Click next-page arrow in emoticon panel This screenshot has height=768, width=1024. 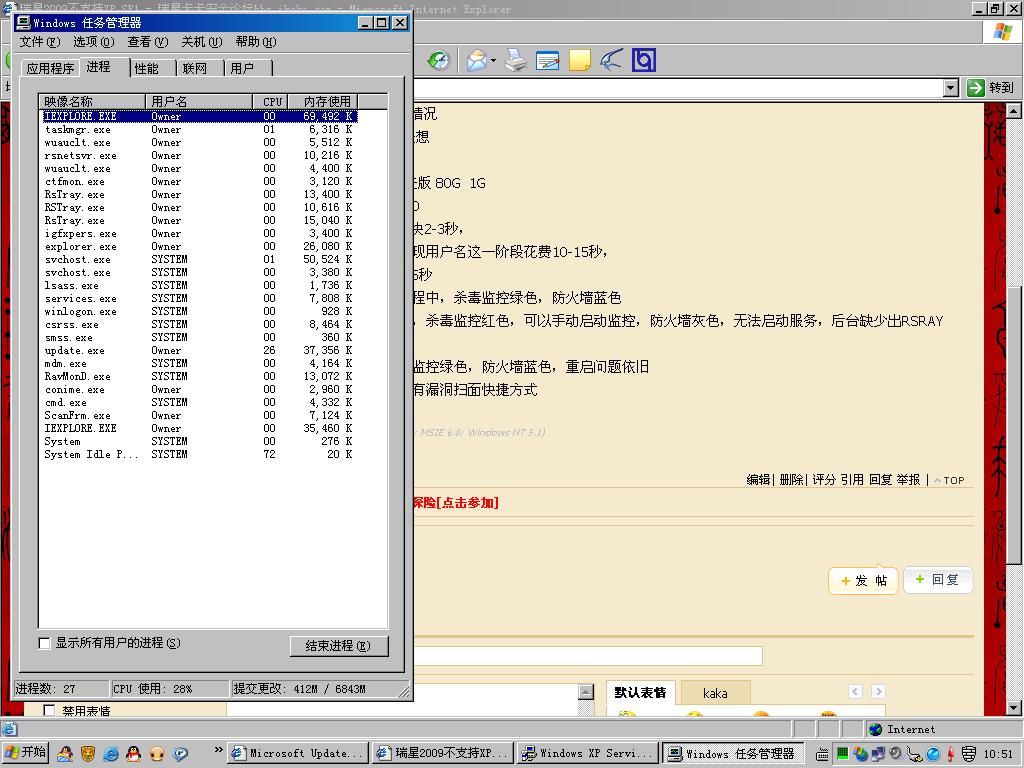click(878, 691)
